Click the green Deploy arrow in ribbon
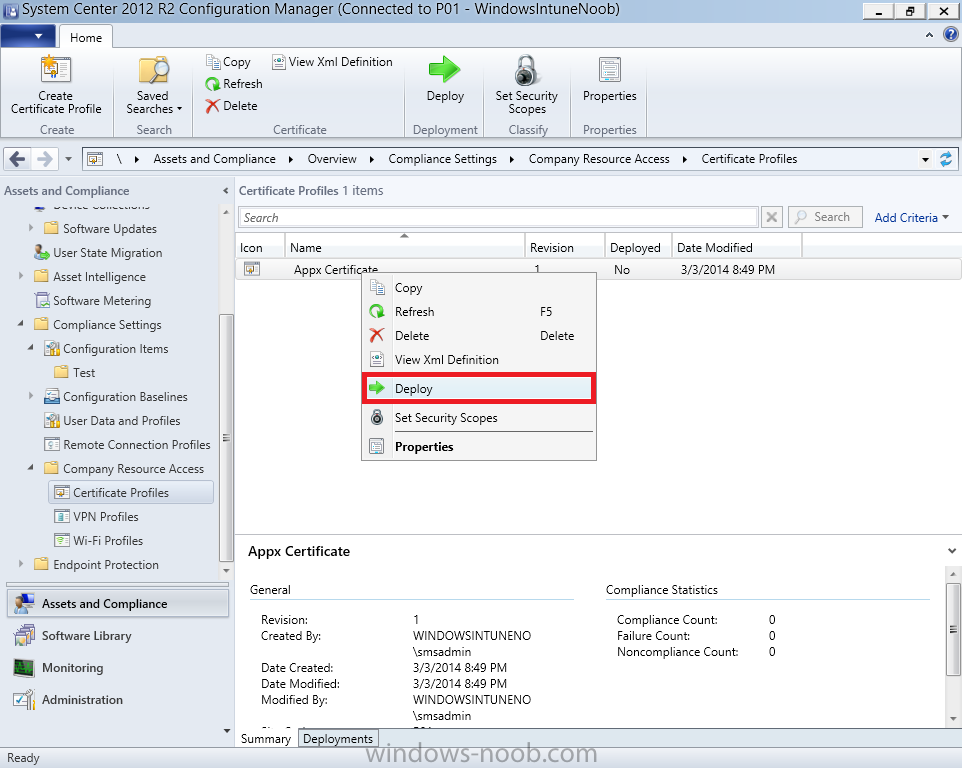The image size is (962, 768). (x=445, y=69)
